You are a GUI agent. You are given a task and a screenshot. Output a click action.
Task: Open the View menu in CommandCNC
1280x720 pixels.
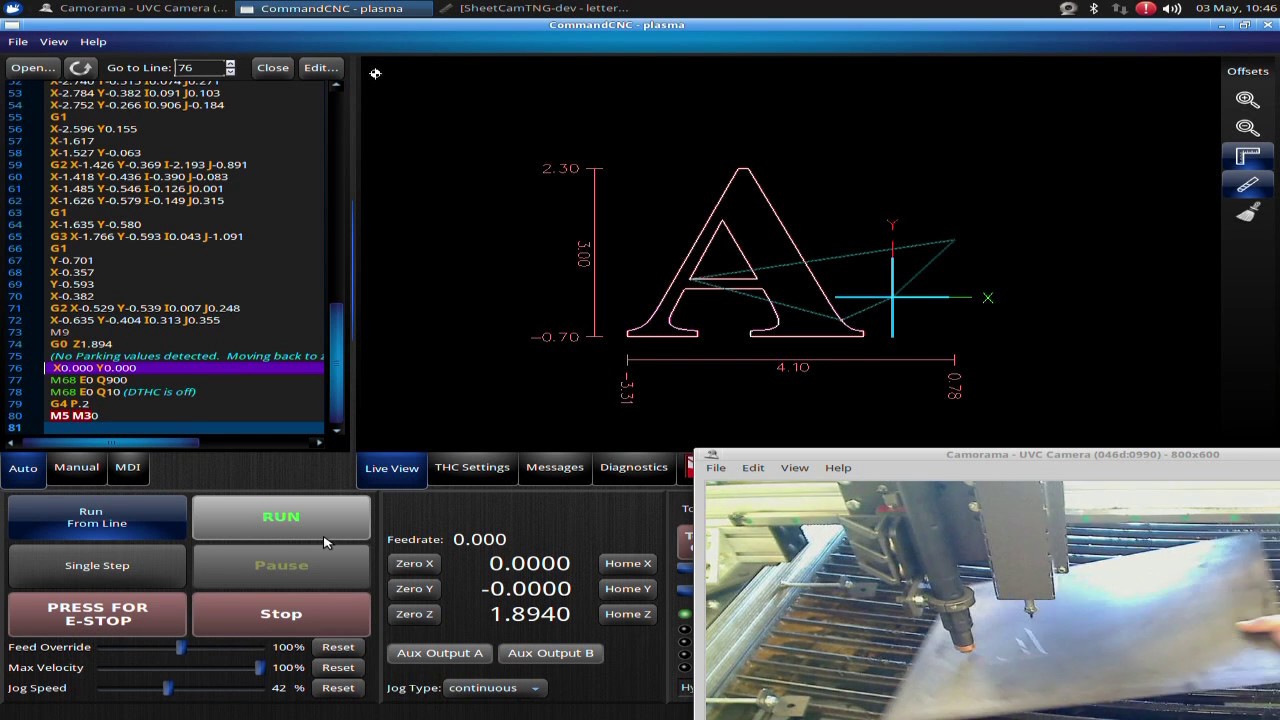pyautogui.click(x=54, y=42)
